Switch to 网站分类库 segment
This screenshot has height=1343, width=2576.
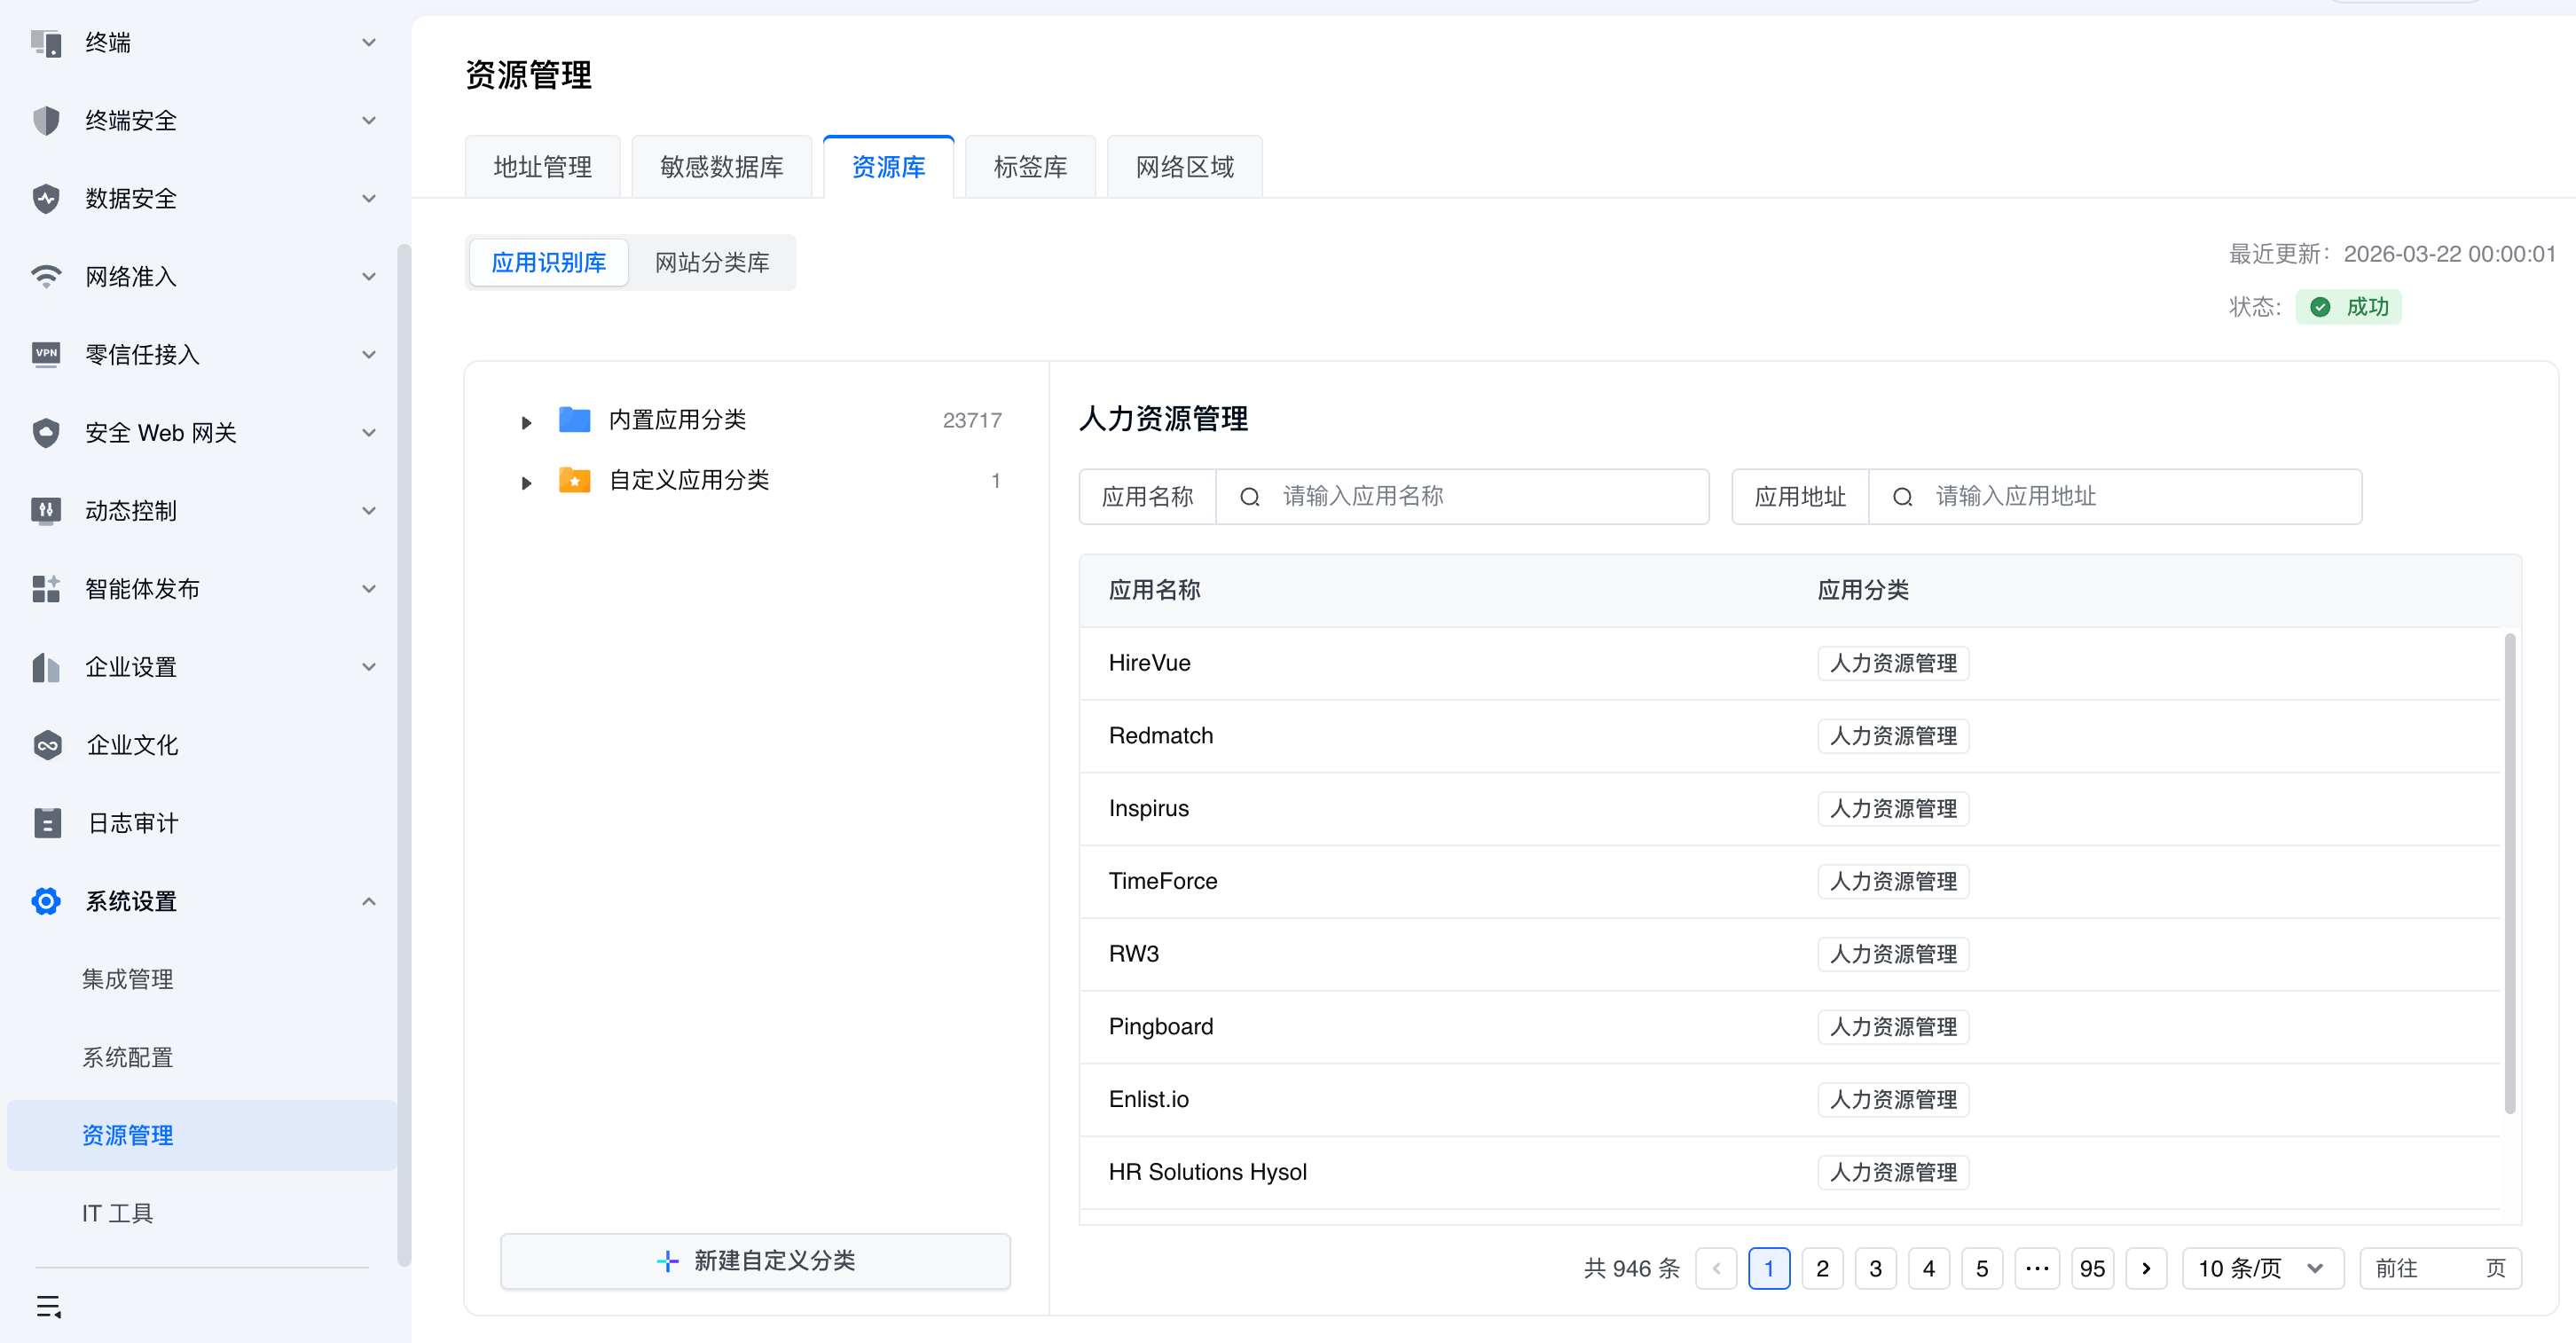click(712, 263)
